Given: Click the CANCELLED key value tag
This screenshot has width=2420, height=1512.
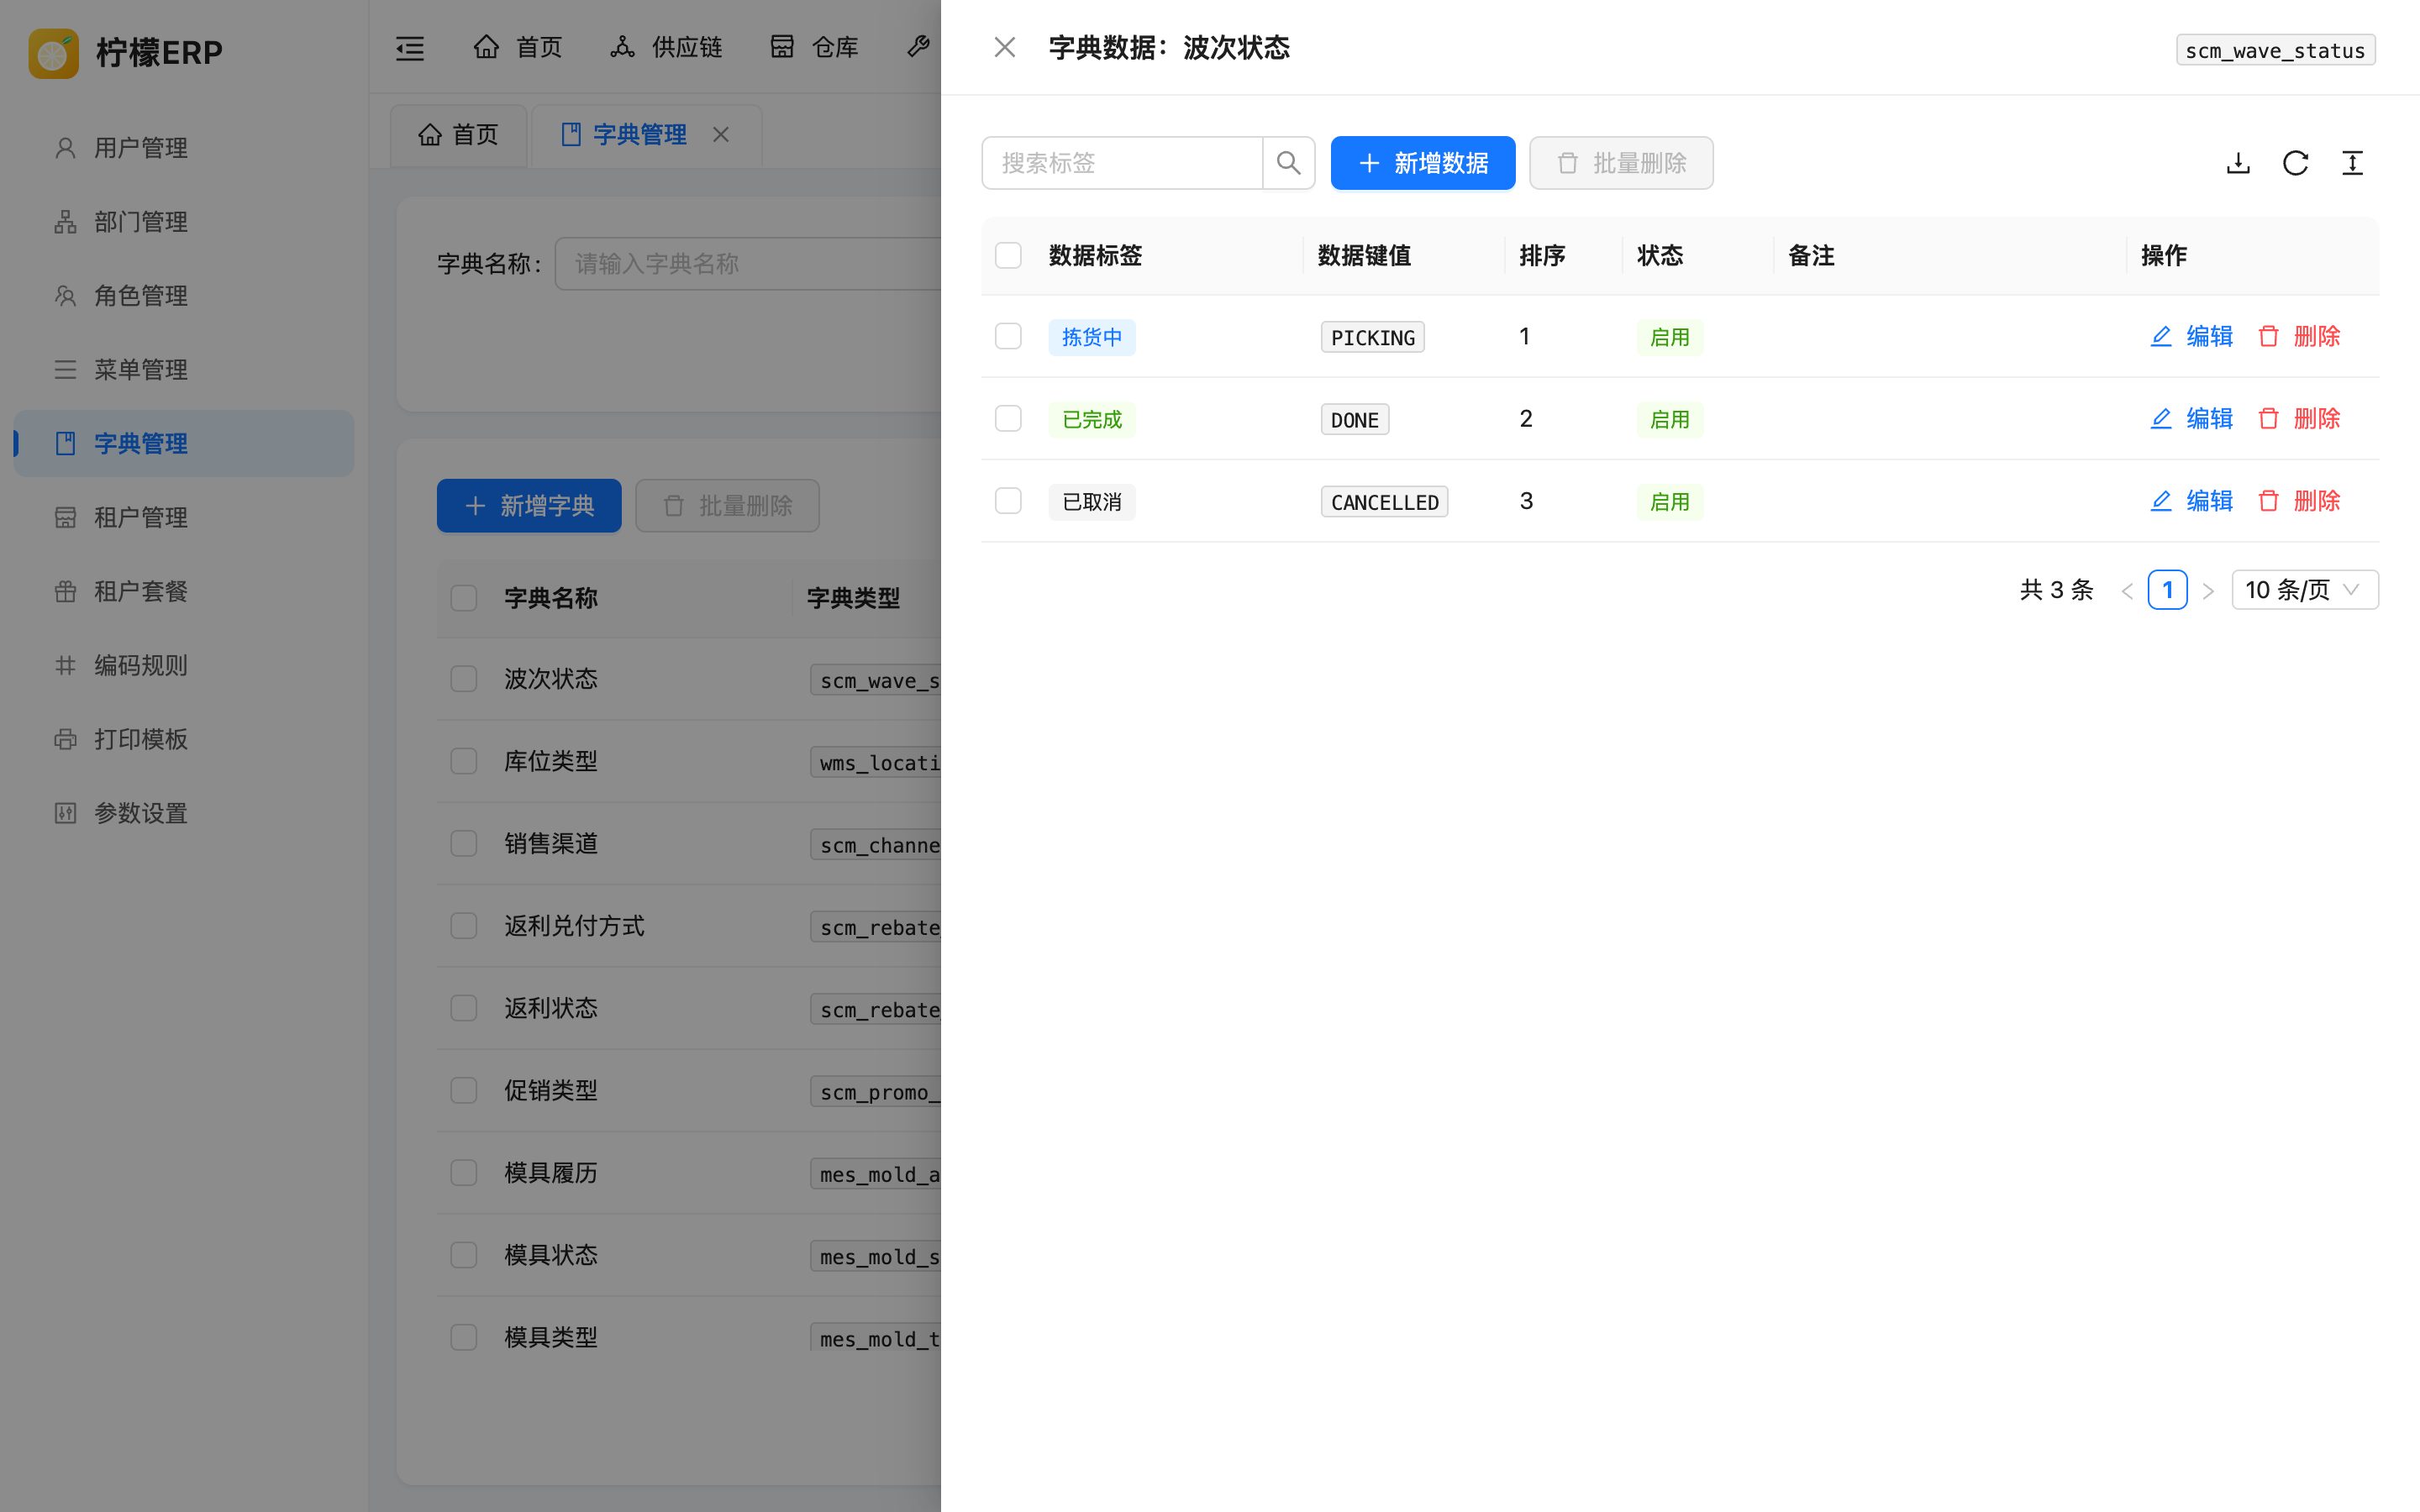Looking at the screenshot, I should [x=1384, y=502].
